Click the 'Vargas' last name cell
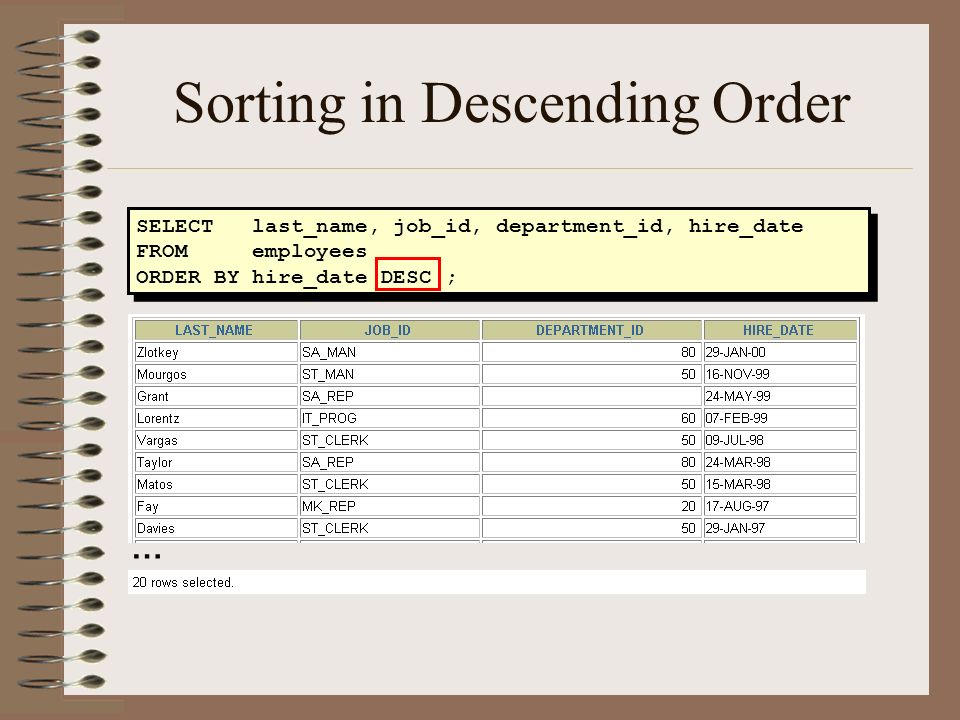Image resolution: width=960 pixels, height=720 pixels. coord(216,440)
